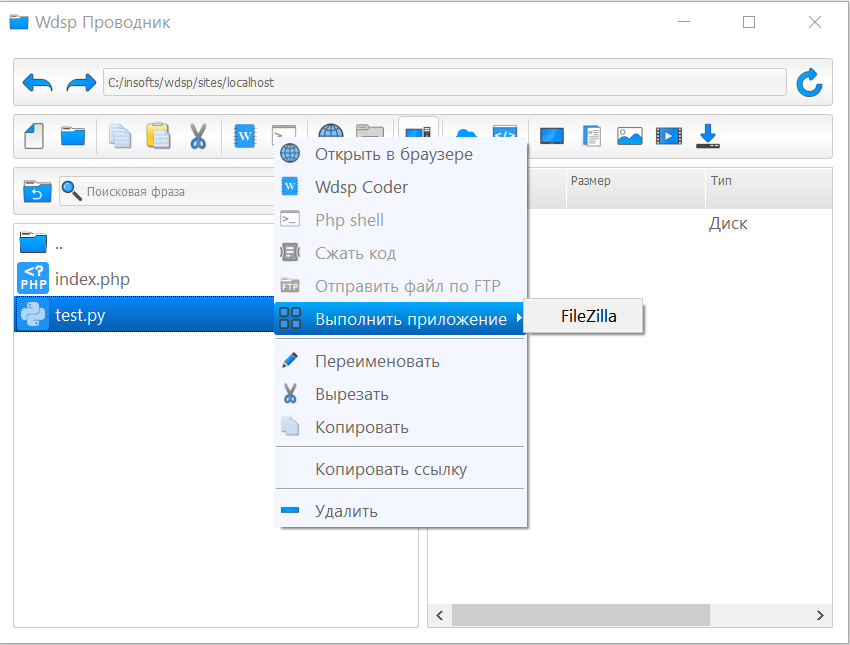
Task: Click the monitor screen toolbar icon
Action: (552, 136)
